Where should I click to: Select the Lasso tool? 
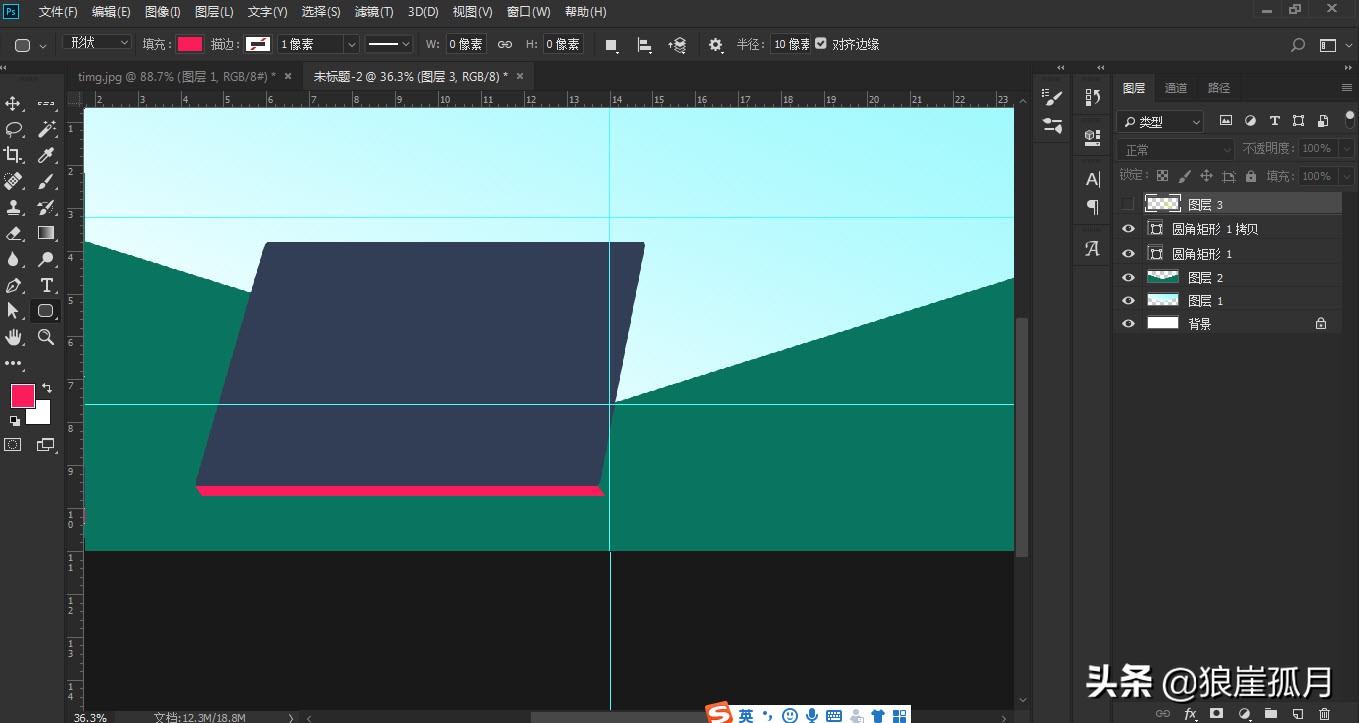14,129
